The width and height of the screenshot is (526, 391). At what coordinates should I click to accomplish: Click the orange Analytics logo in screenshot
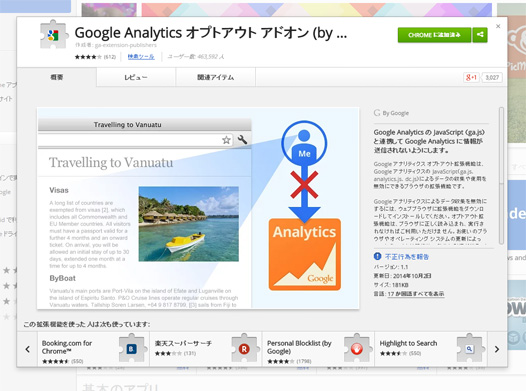305,254
